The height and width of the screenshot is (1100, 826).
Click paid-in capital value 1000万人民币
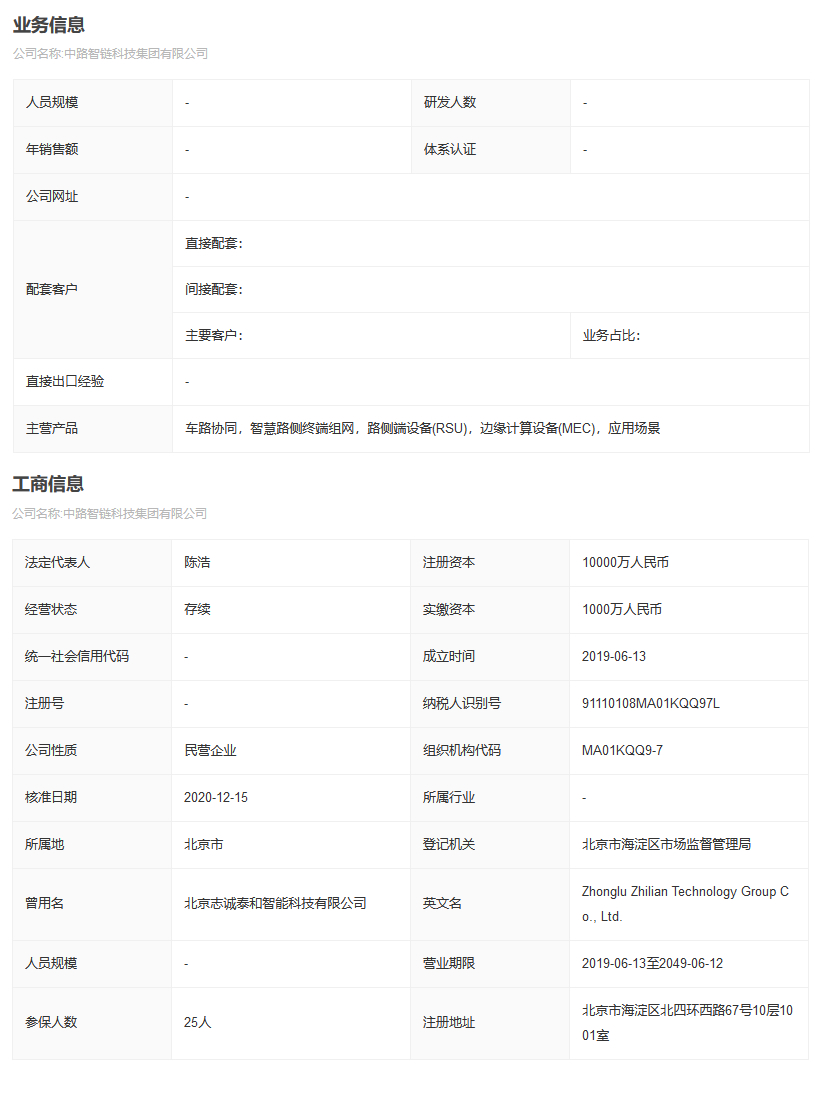click(622, 610)
